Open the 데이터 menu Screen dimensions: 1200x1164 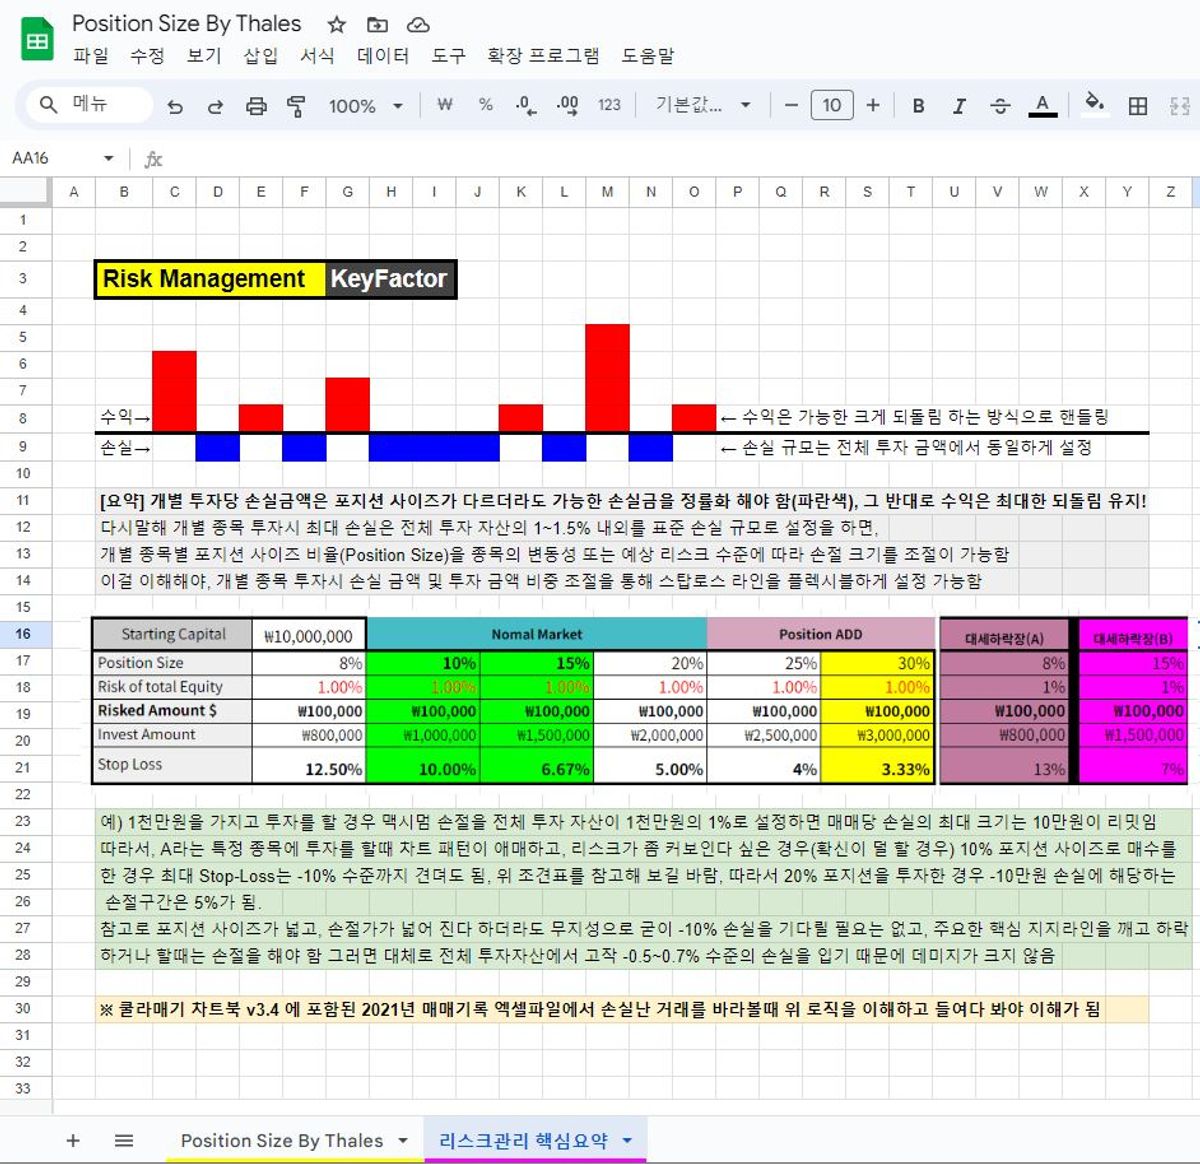[x=383, y=56]
